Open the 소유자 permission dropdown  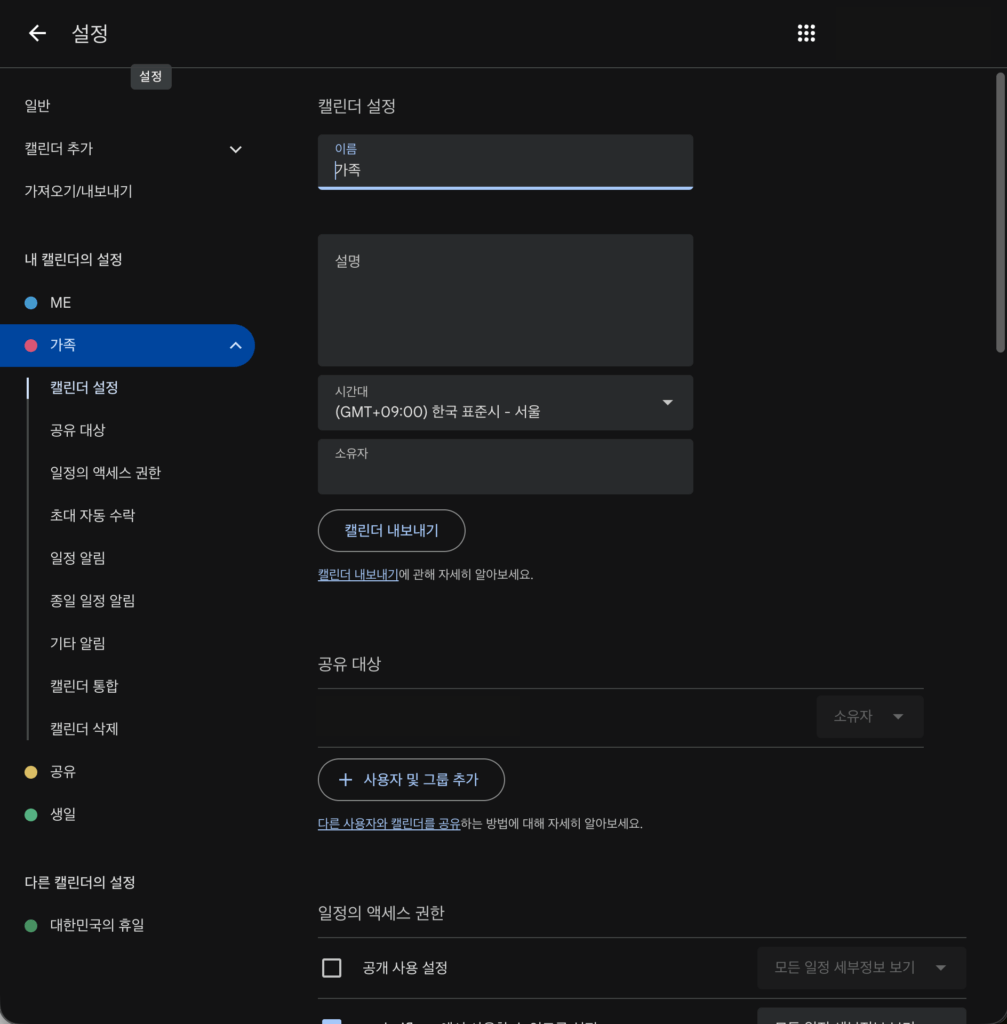pos(869,717)
